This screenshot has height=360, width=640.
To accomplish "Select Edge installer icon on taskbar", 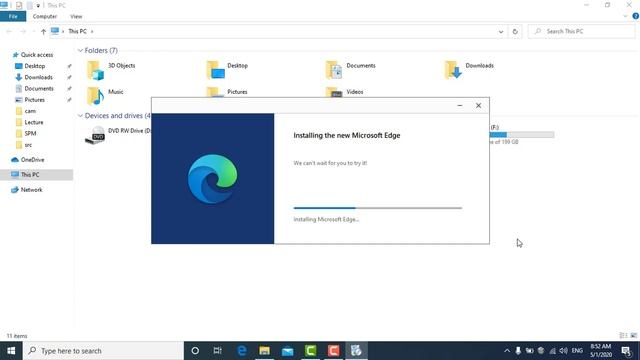I will click(356, 351).
